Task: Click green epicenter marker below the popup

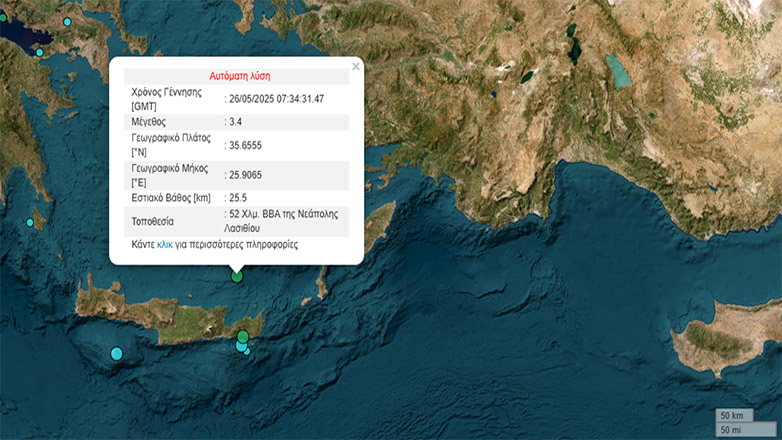Action: click(237, 276)
